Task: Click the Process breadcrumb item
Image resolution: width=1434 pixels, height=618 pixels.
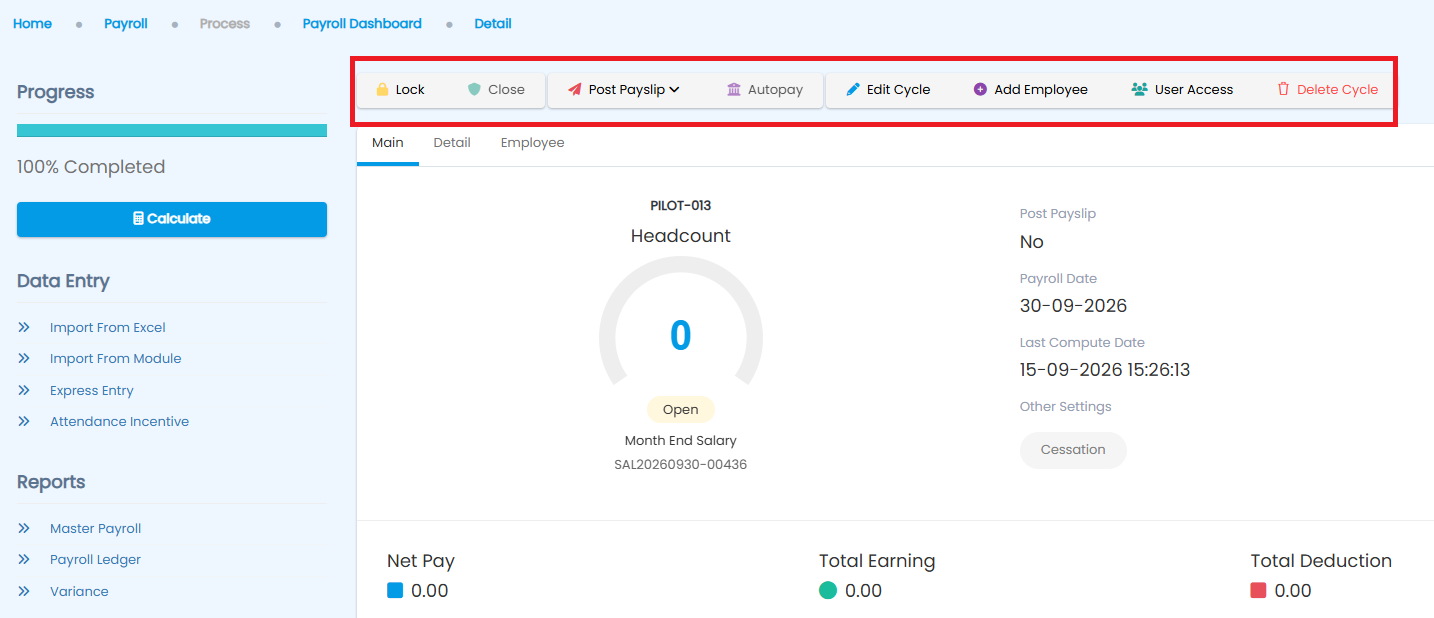Action: [x=225, y=23]
